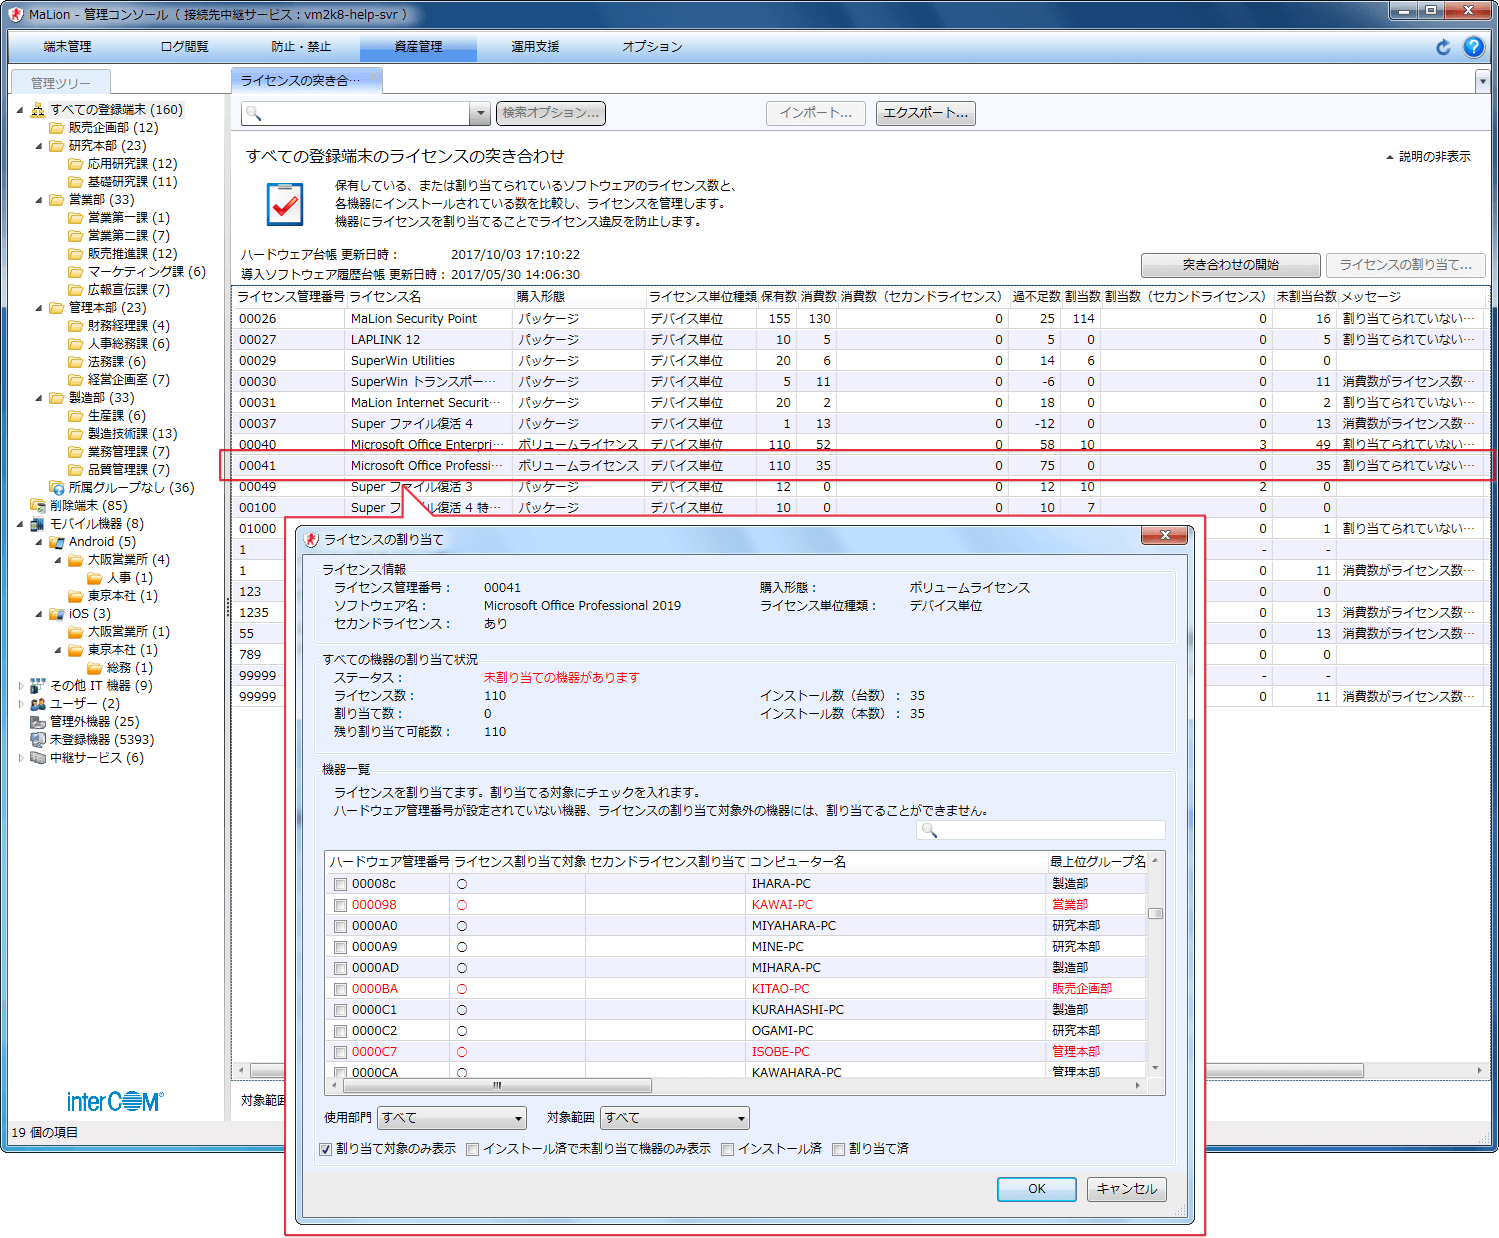Check the box for hardware 00008c

click(x=341, y=884)
